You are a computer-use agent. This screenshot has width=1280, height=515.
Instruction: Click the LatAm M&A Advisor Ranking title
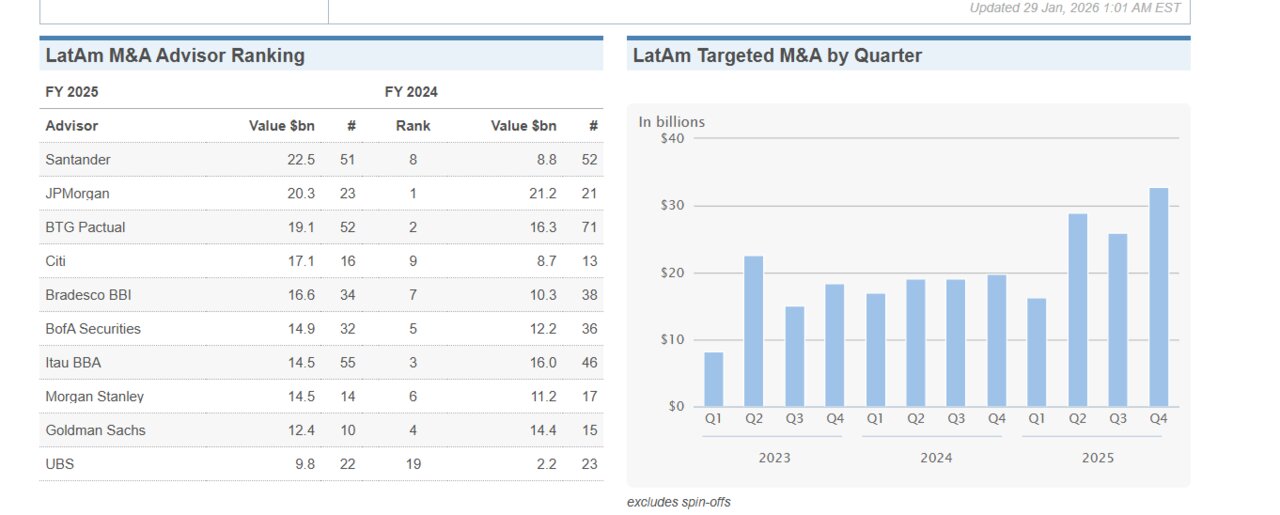(175, 56)
